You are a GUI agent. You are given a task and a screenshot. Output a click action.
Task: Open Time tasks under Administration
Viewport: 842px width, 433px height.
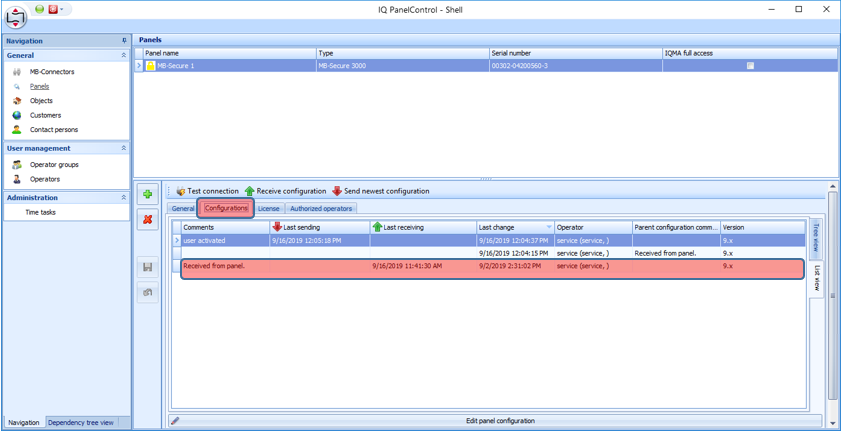(x=40, y=212)
